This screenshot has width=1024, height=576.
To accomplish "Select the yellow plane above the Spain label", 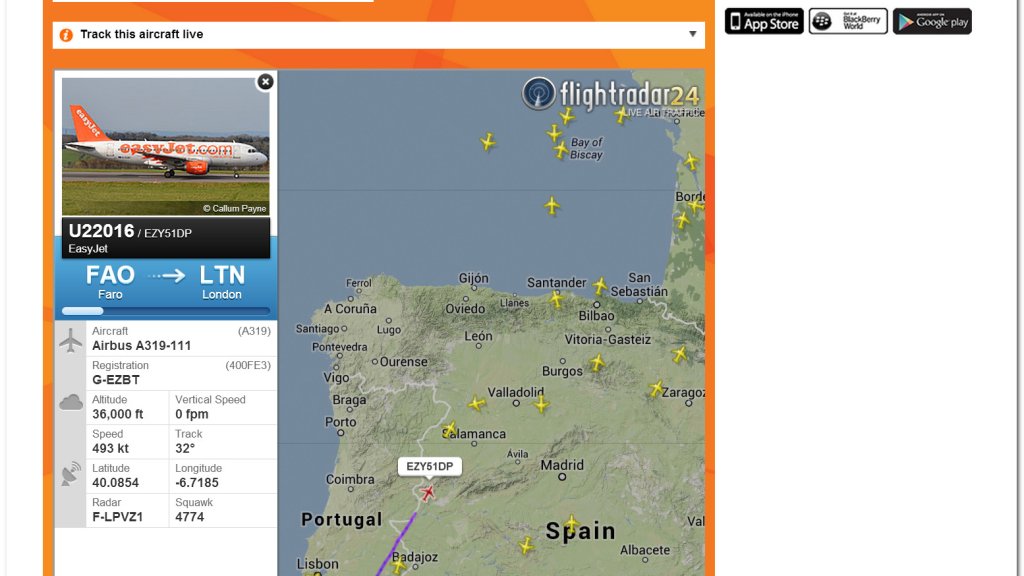I will pos(571,523).
